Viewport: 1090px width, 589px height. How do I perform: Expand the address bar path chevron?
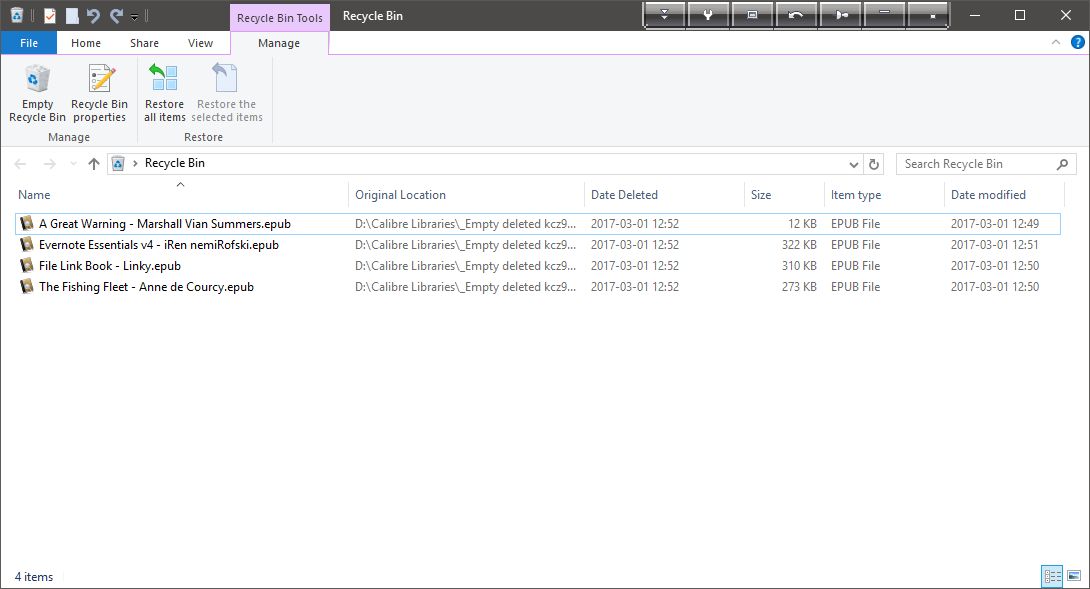[135, 163]
